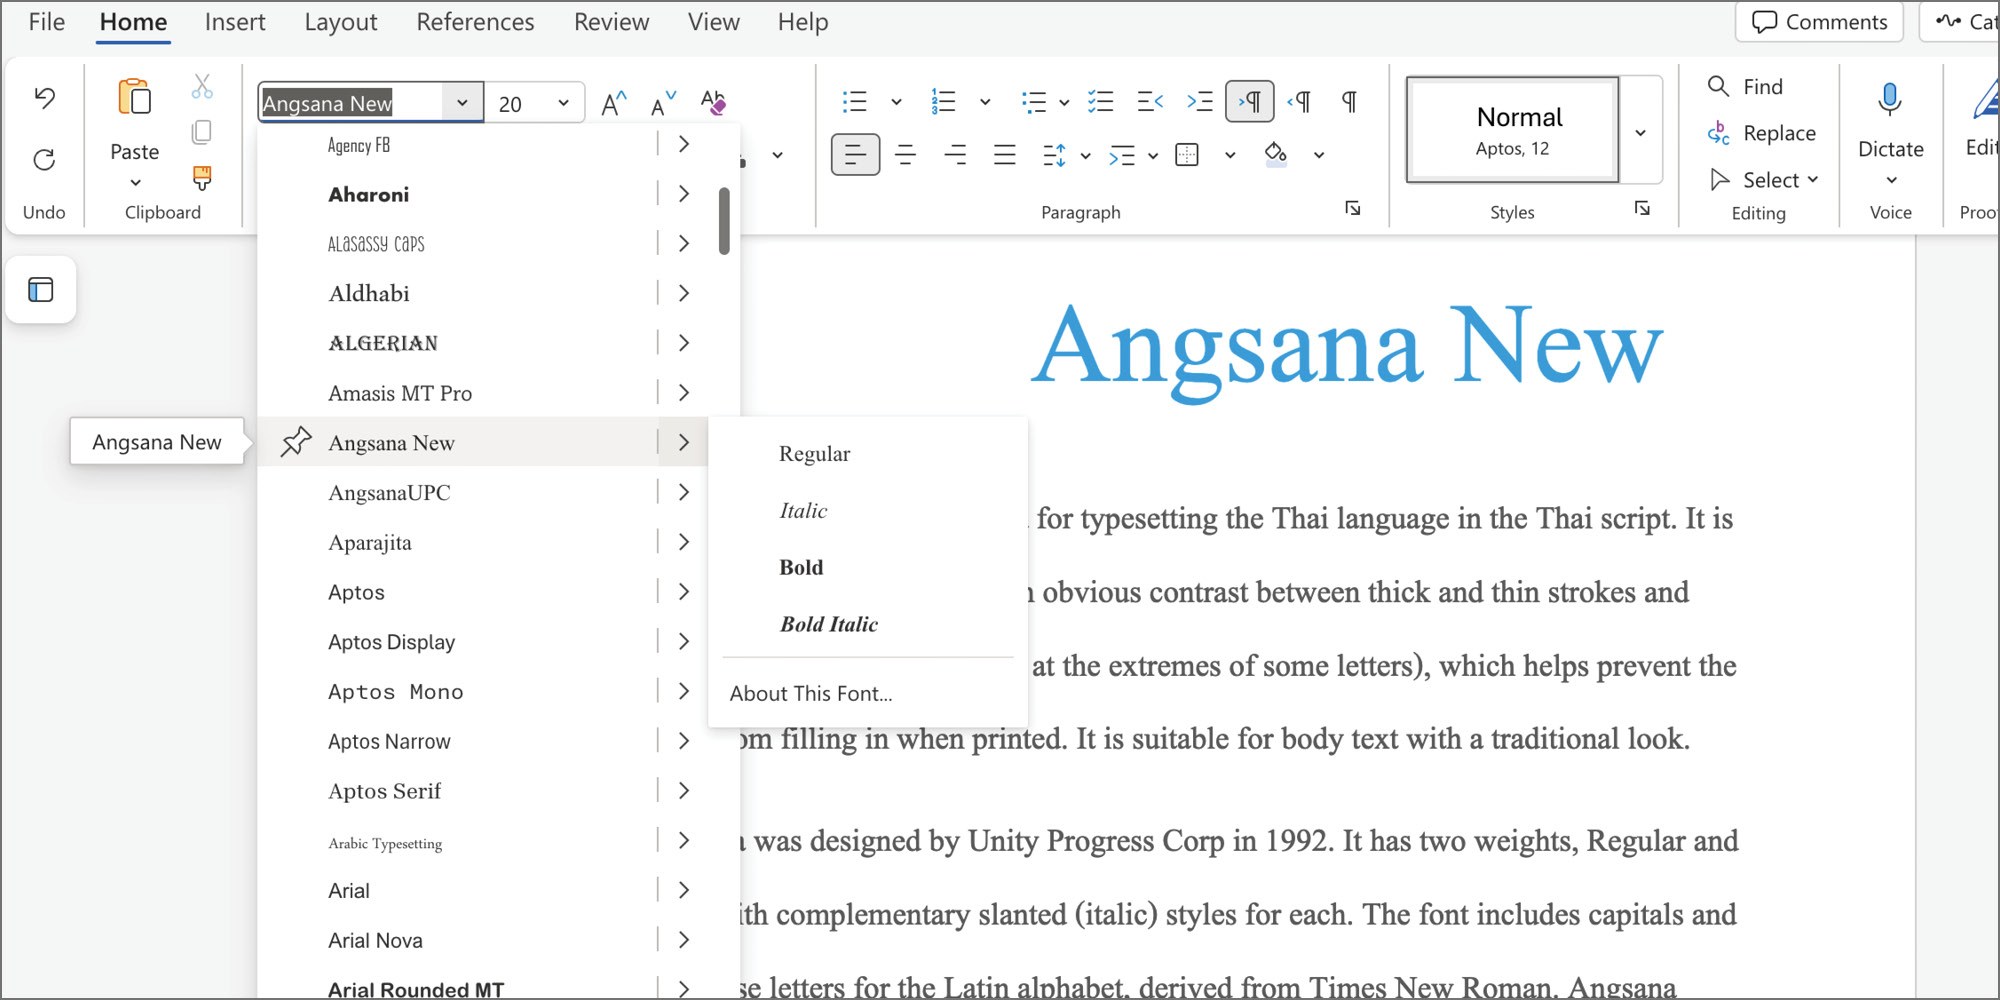Expand the Styles gallery dropdown

coord(1639,131)
